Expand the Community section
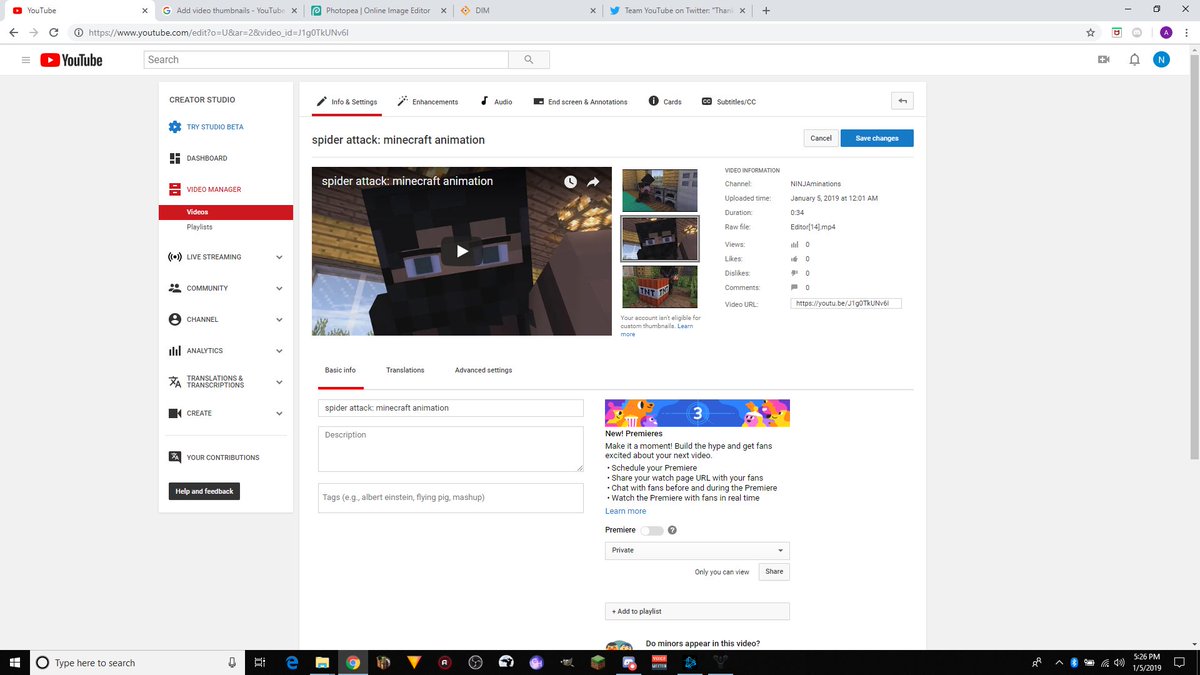Screen dimensions: 1200x675 tap(279, 288)
